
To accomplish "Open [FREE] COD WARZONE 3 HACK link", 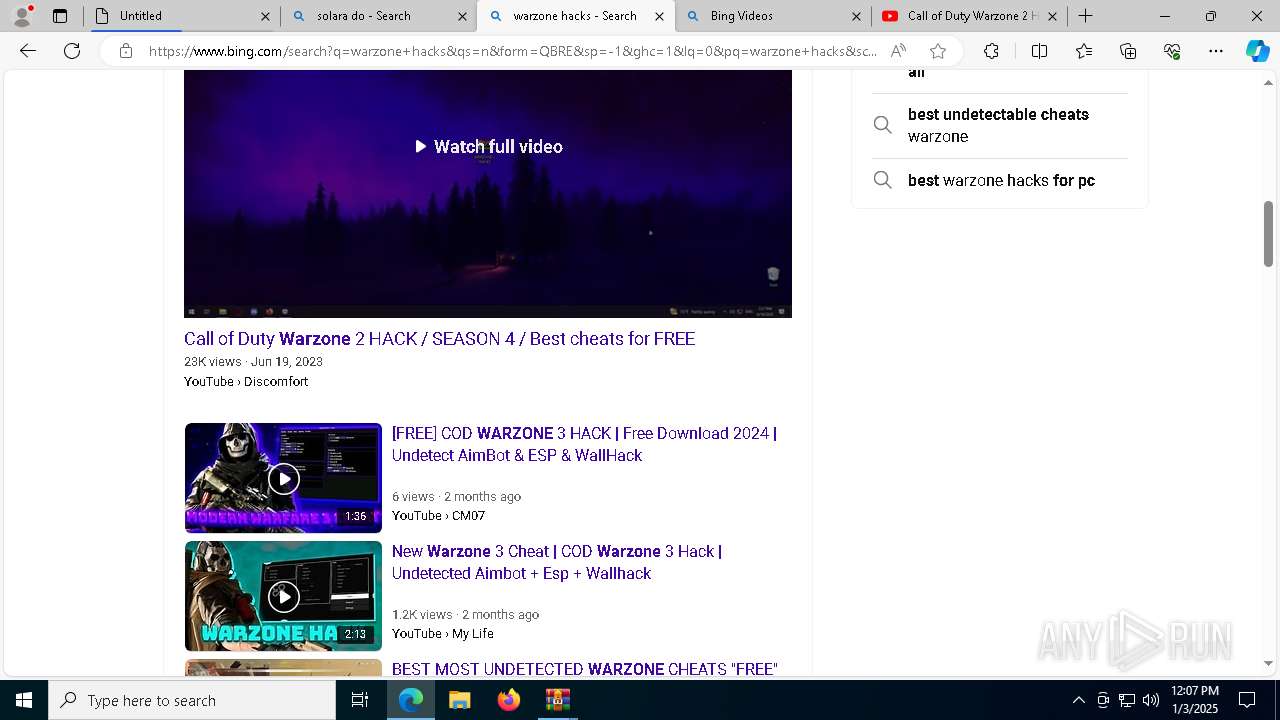I will click(x=584, y=444).
